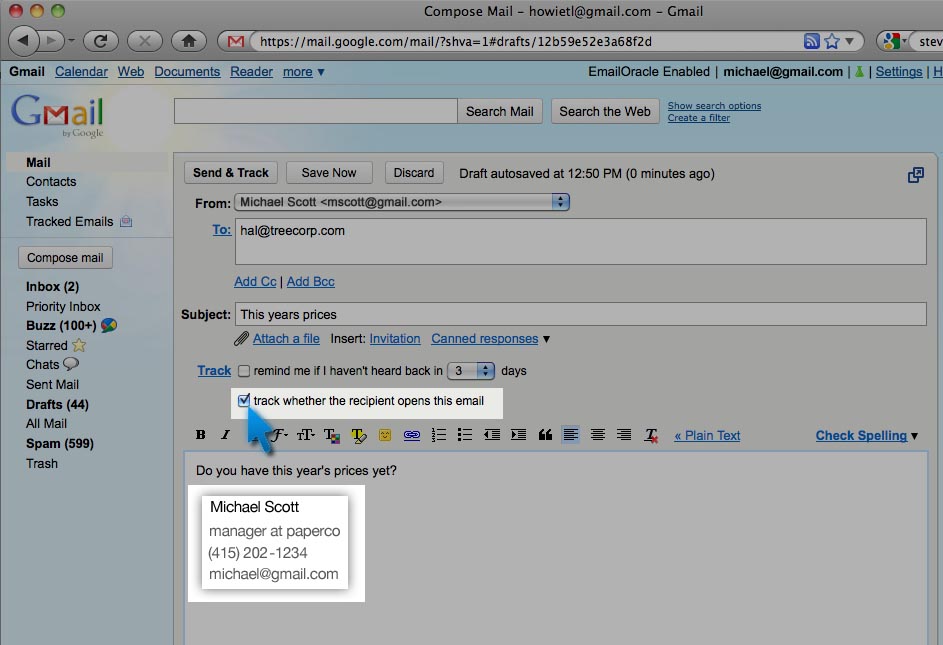Open Documents from the top bar
This screenshot has height=645, width=943.
[187, 72]
